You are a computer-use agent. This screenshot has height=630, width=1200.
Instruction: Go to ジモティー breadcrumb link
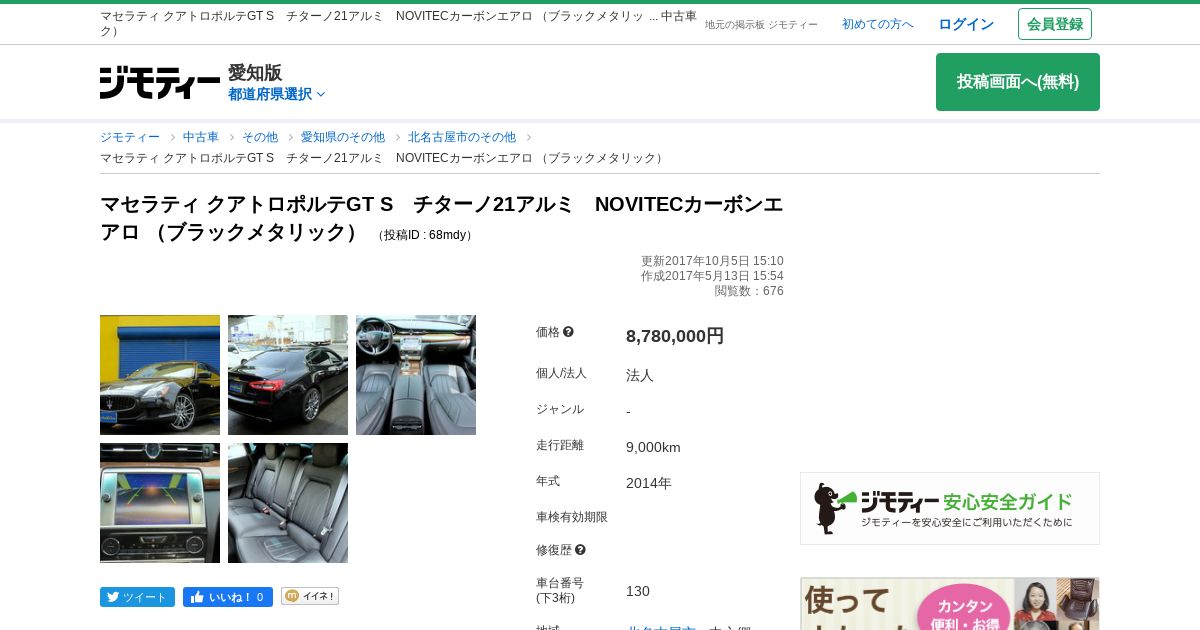pyautogui.click(x=130, y=137)
